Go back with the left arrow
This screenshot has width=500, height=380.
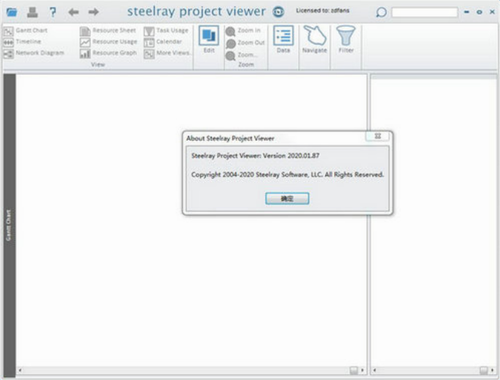(73, 12)
